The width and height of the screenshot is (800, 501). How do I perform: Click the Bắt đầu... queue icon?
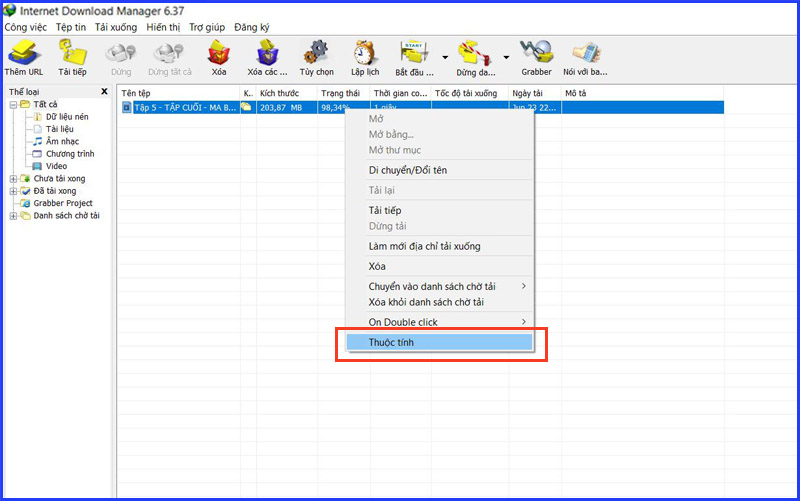coord(414,53)
